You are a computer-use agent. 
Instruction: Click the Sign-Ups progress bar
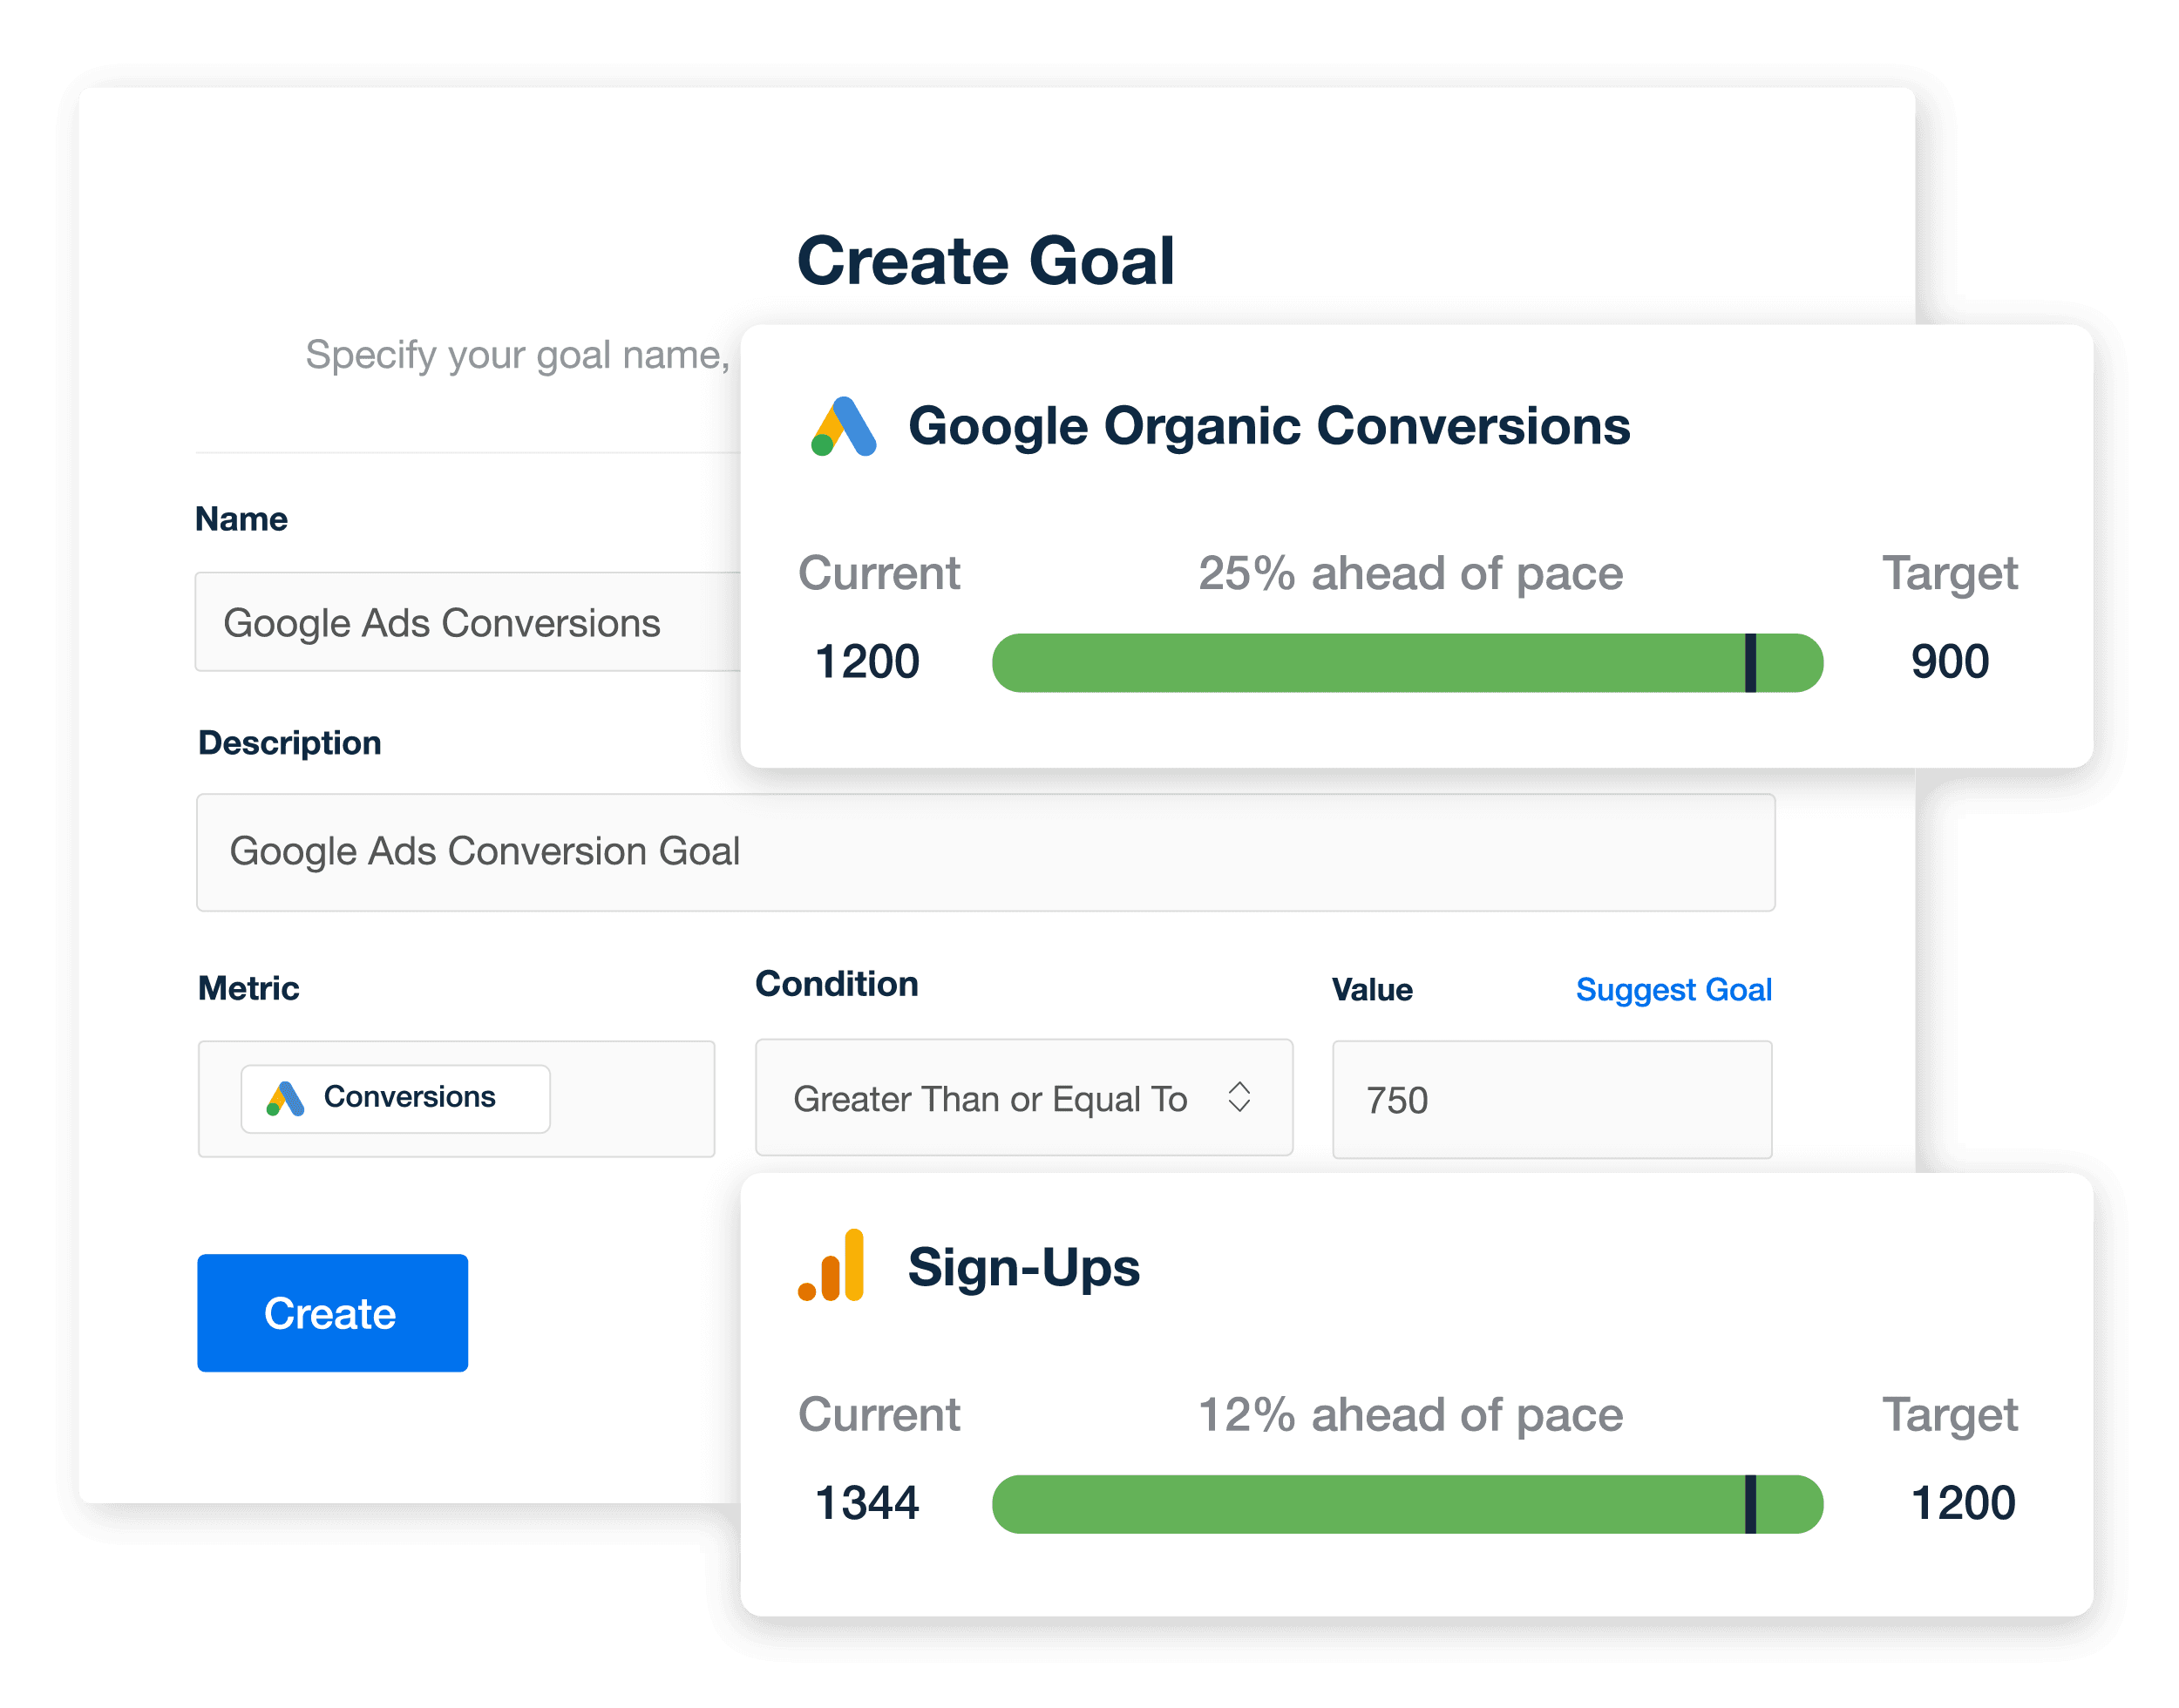pyautogui.click(x=1405, y=1503)
